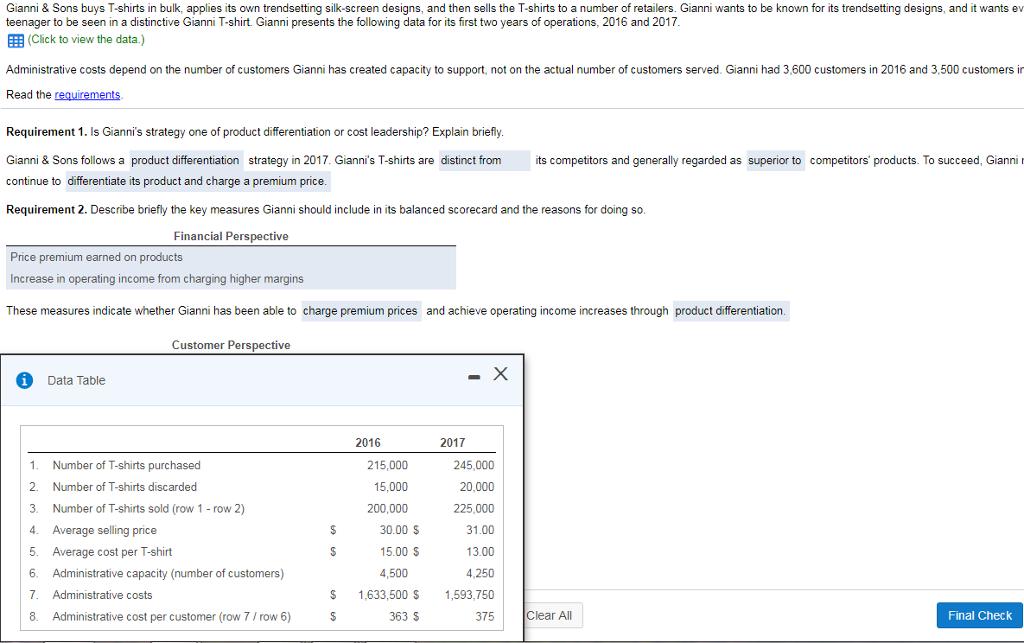Open the 'distinct from' dropdown

tap(485, 161)
